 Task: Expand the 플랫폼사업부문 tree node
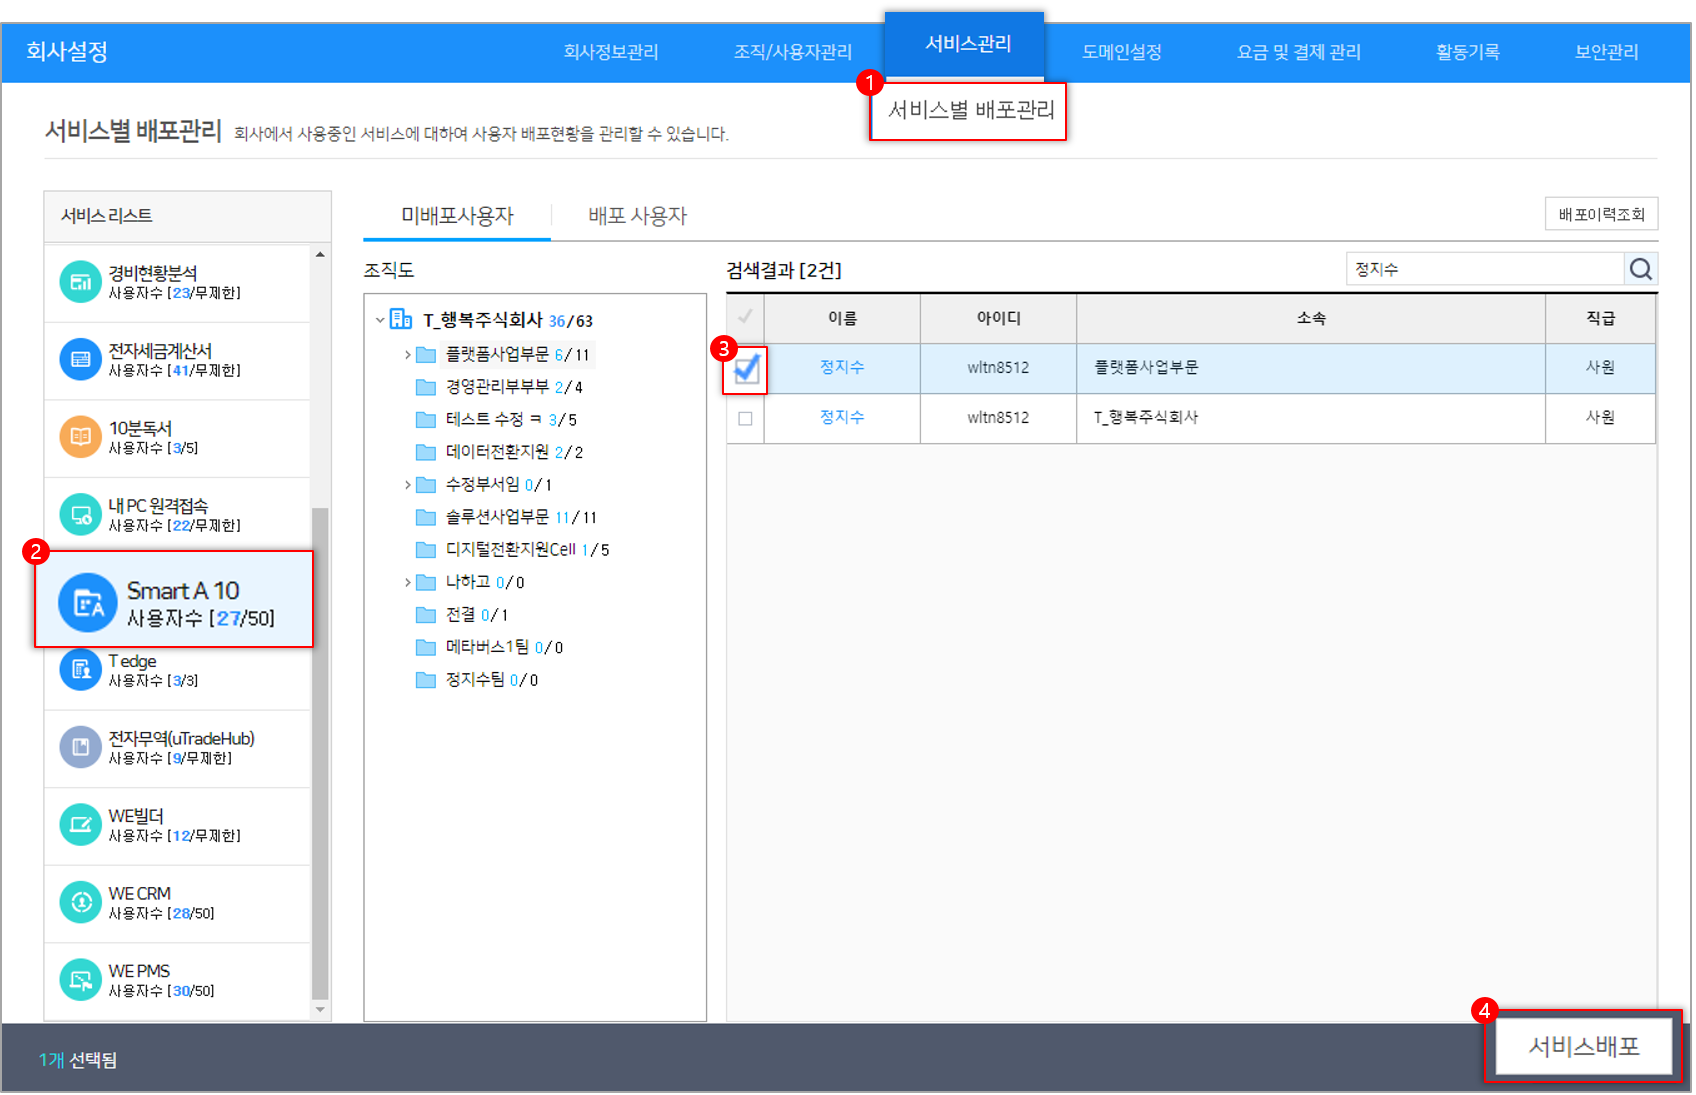(x=407, y=355)
